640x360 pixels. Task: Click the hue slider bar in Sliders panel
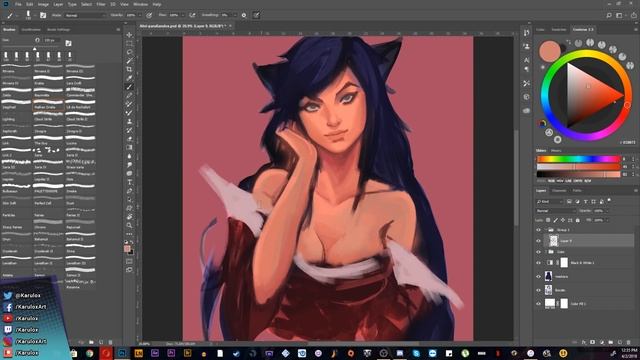(578, 159)
